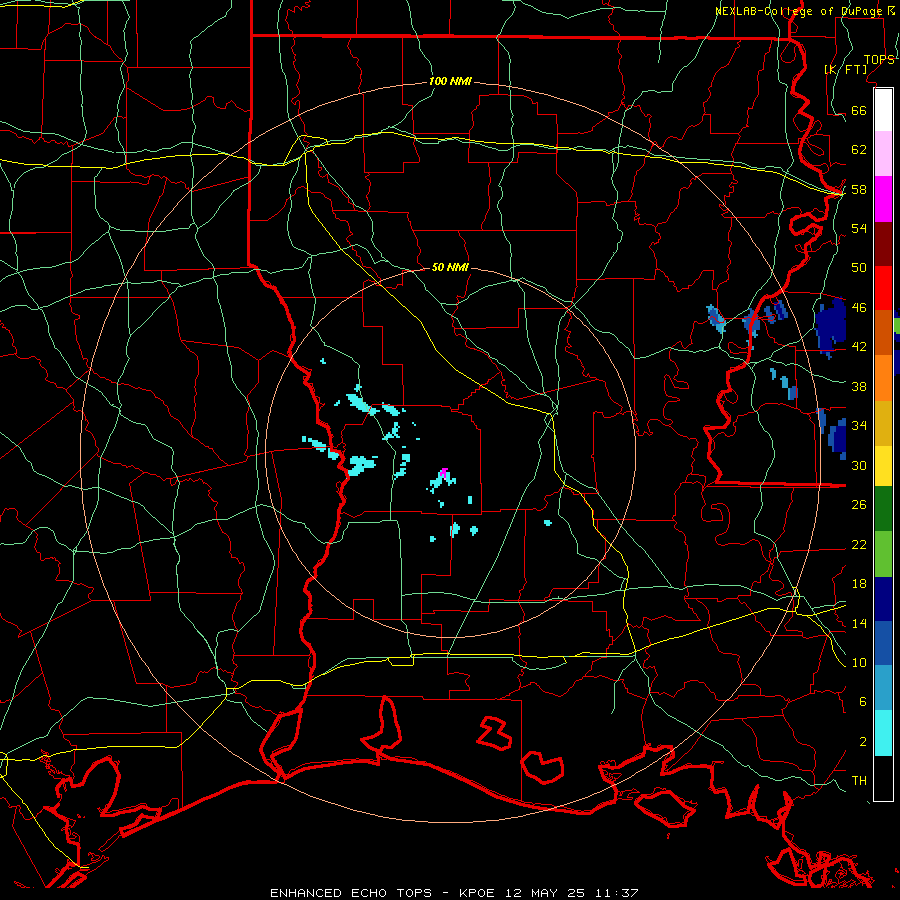
Task: Click the black TH band in legend
Action: tap(883, 778)
